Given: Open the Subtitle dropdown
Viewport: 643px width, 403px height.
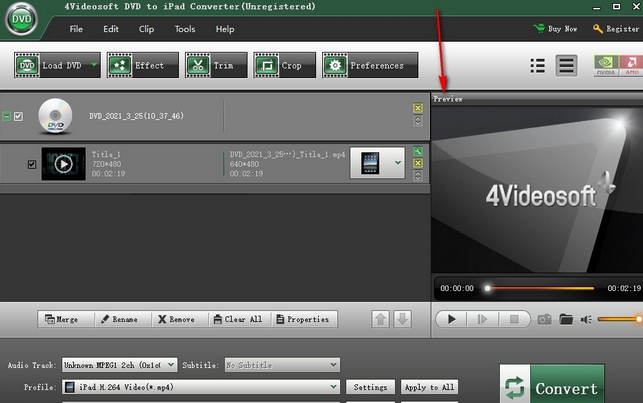Looking at the screenshot, I should coord(282,365).
